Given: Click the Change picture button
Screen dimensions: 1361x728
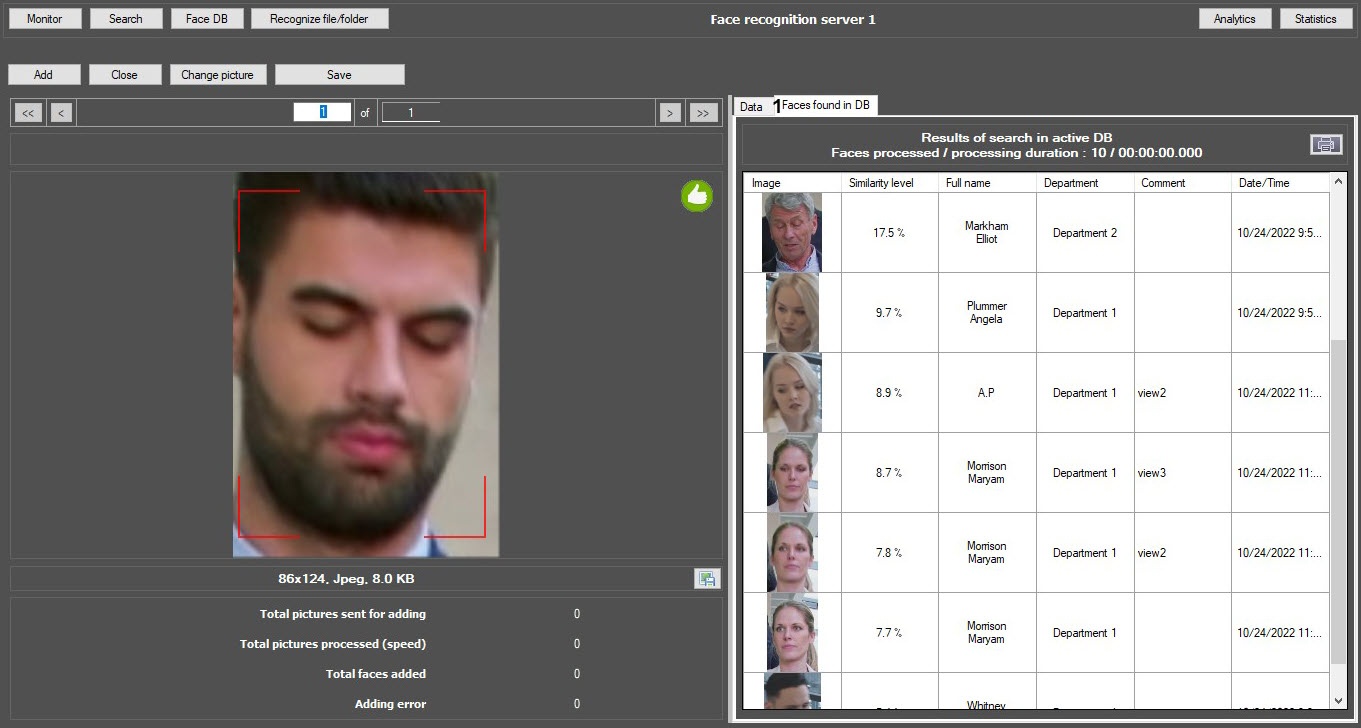Looking at the screenshot, I should [x=217, y=75].
